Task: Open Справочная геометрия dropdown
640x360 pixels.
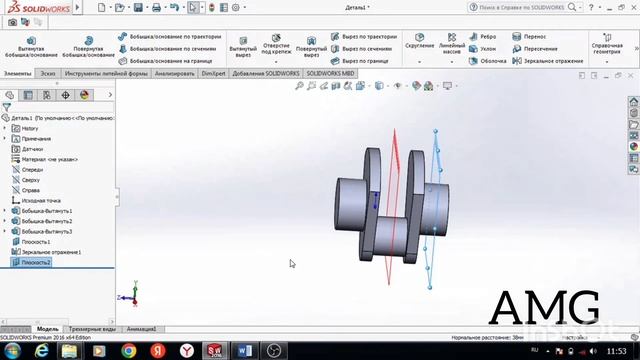Action: 607,62
